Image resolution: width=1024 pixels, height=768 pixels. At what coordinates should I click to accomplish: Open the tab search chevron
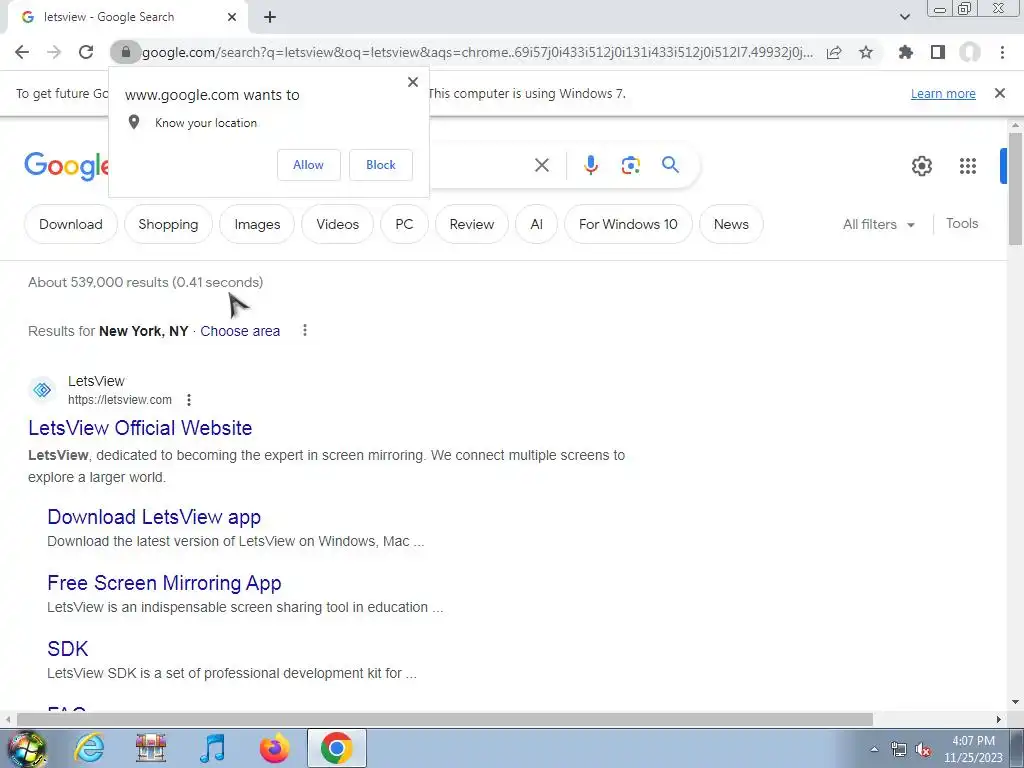pos(904,18)
